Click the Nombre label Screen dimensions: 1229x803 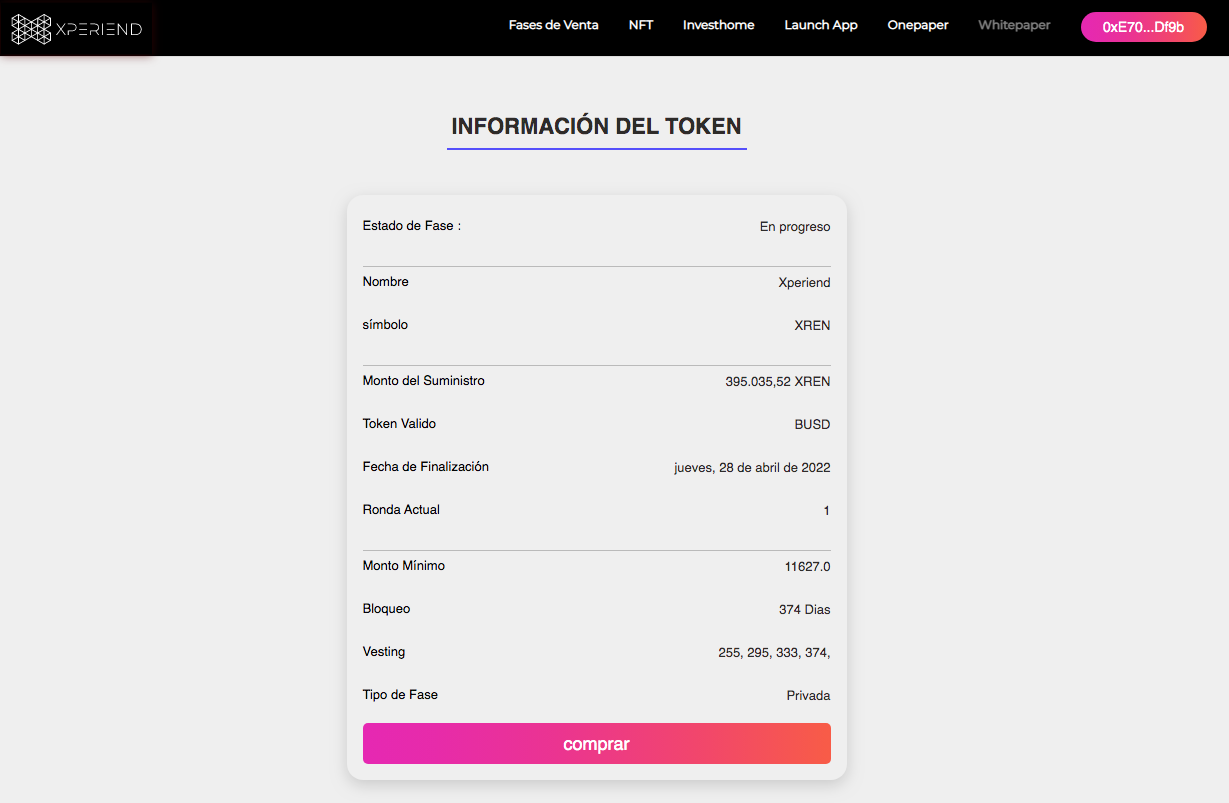[386, 282]
